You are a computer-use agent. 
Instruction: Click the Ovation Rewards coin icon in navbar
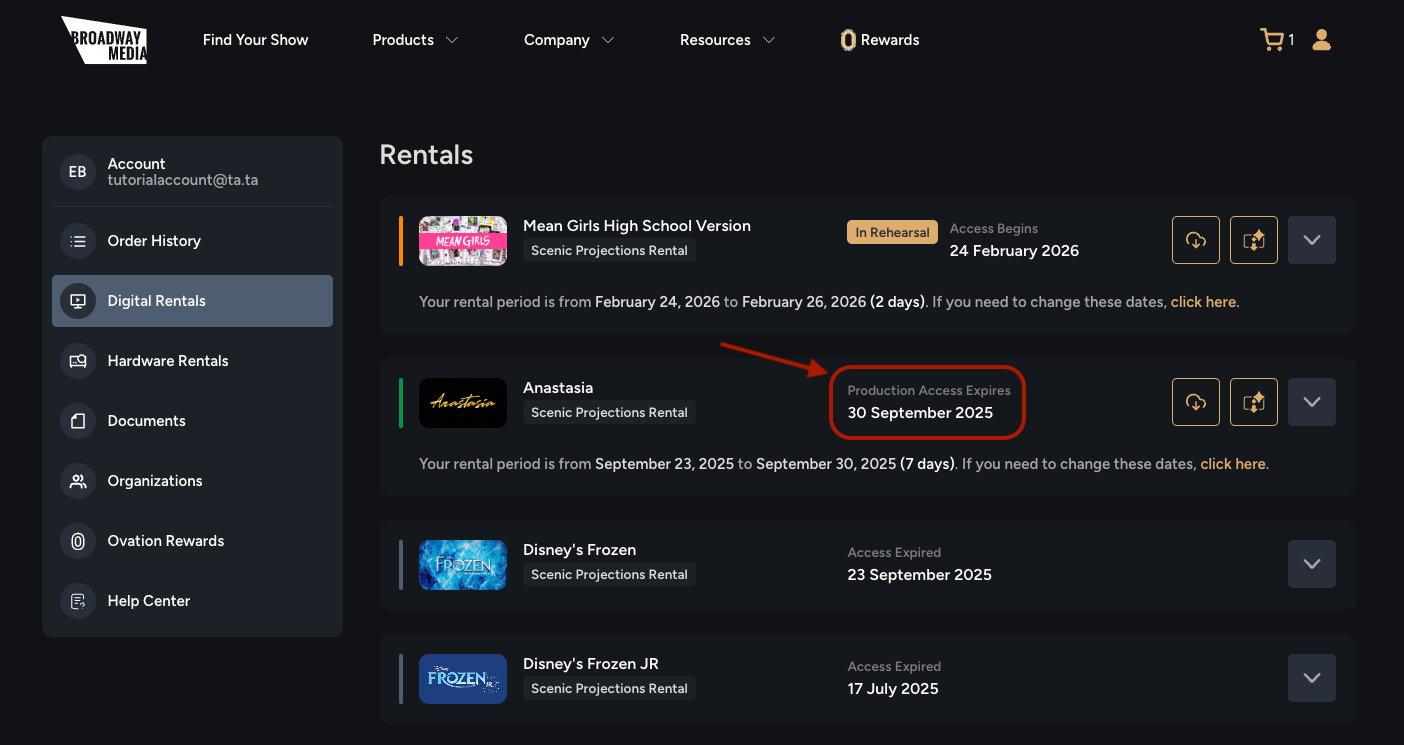pos(848,40)
